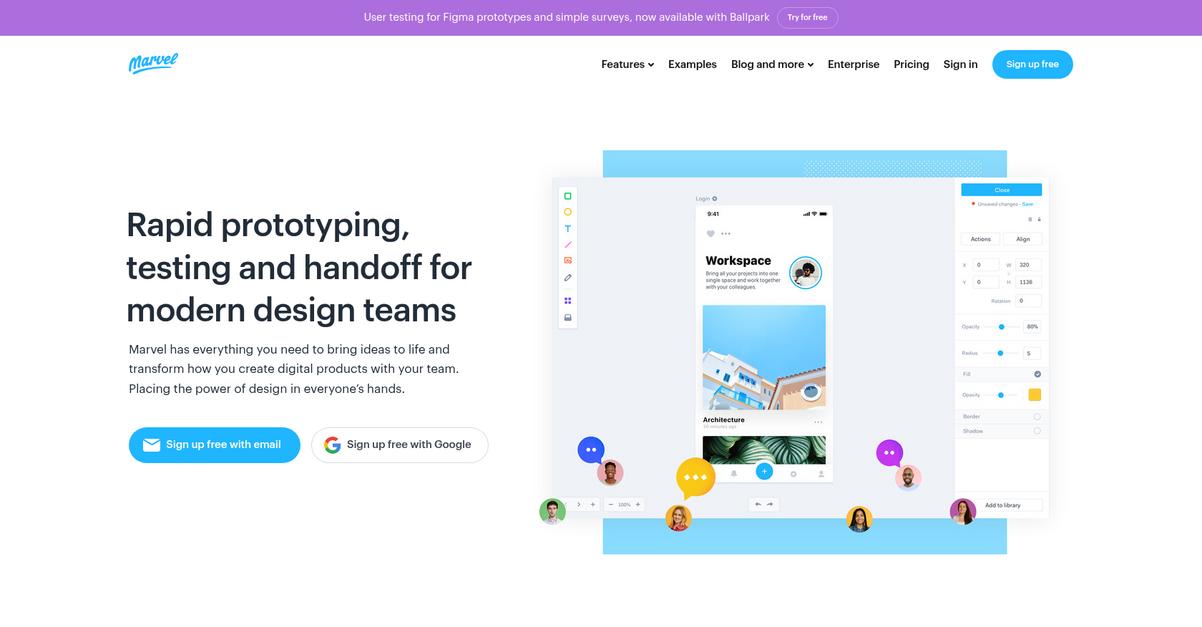Image resolution: width=1202 pixels, height=627 pixels.
Task: Expand the Features dropdown menu
Action: [627, 64]
